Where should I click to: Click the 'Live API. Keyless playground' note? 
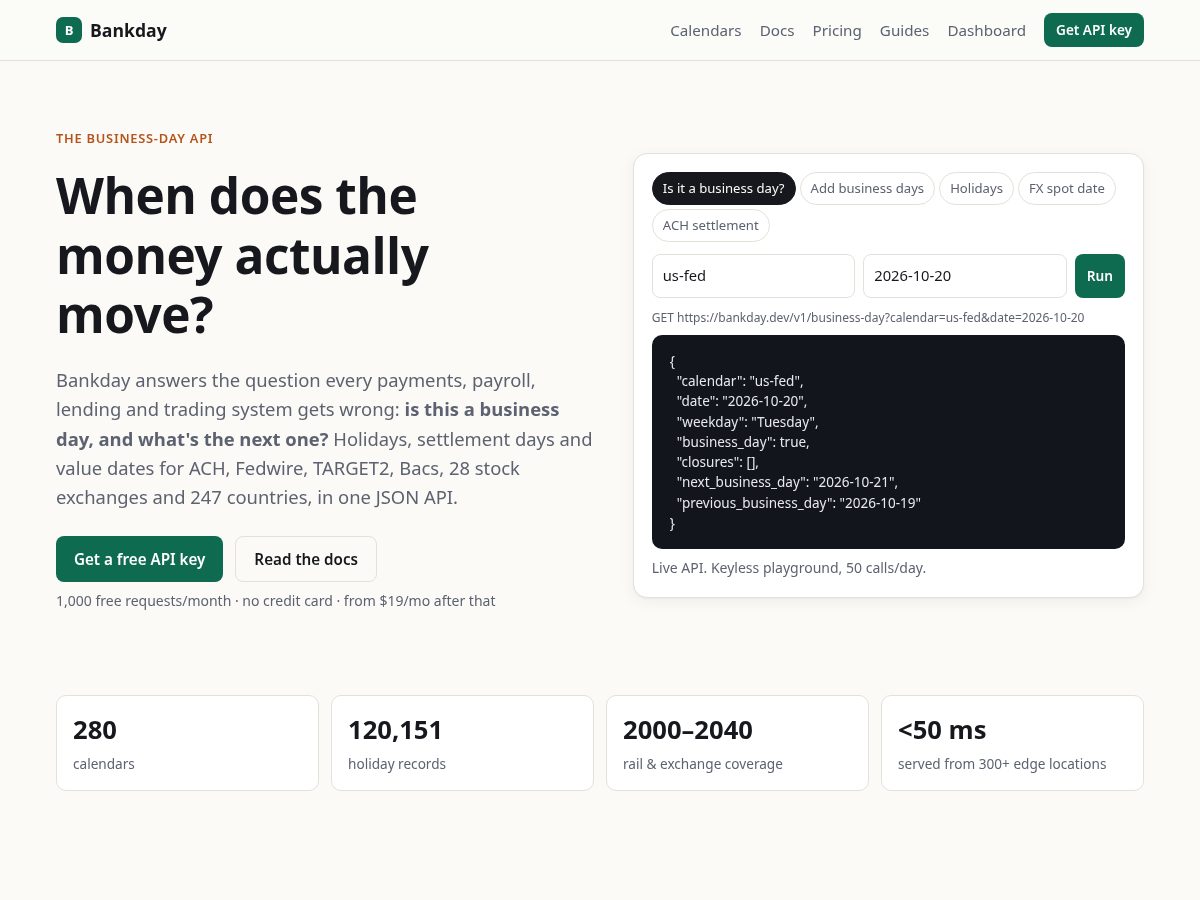click(x=789, y=568)
